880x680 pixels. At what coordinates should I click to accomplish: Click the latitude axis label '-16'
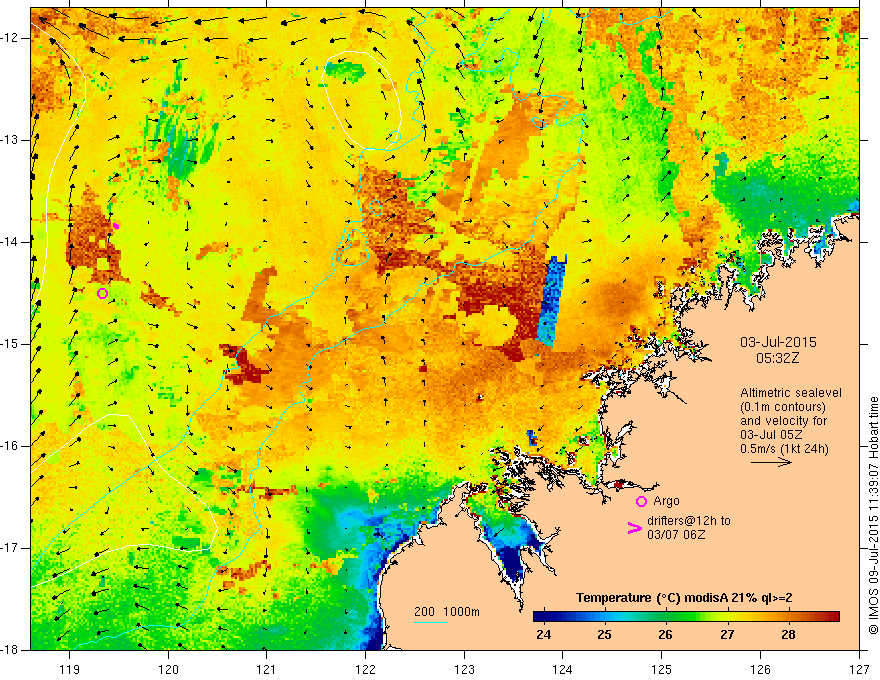pyautogui.click(x=11, y=446)
